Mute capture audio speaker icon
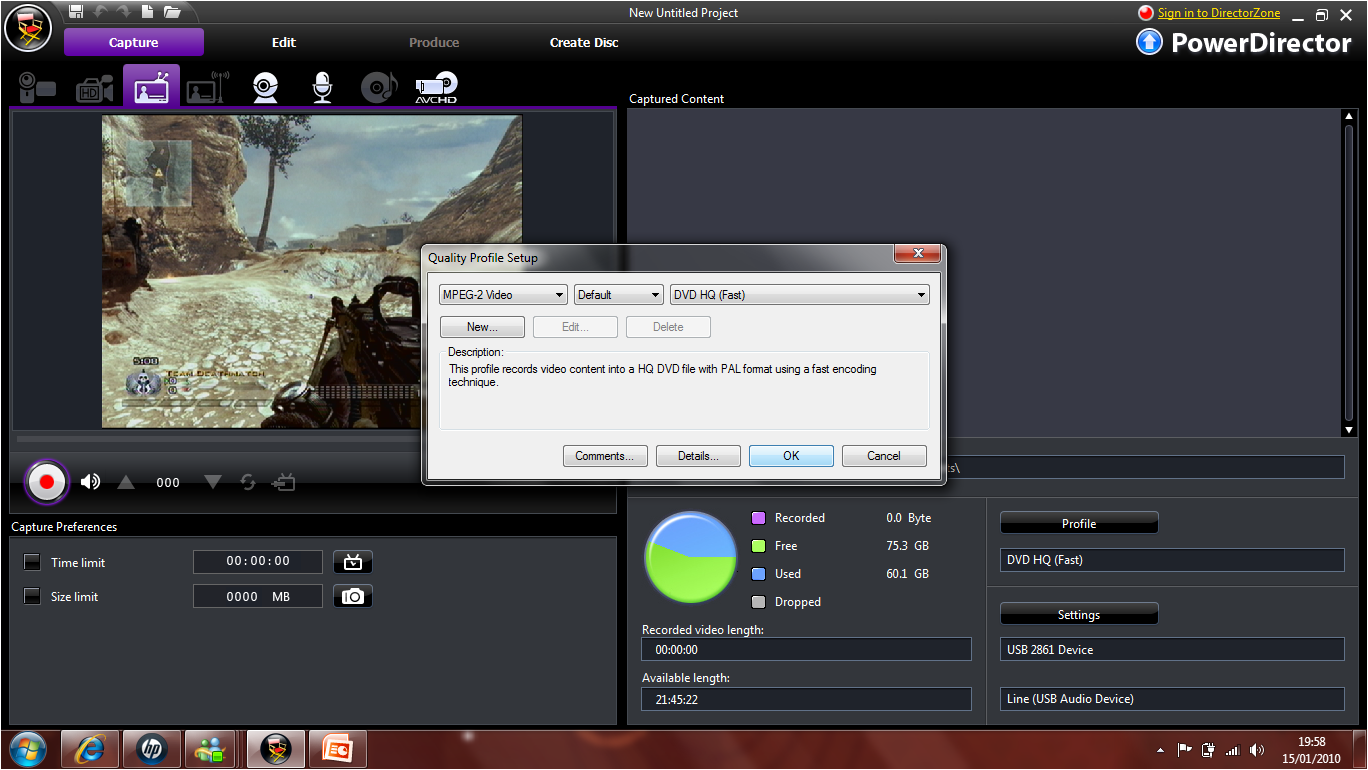This screenshot has width=1368, height=770. click(x=90, y=482)
